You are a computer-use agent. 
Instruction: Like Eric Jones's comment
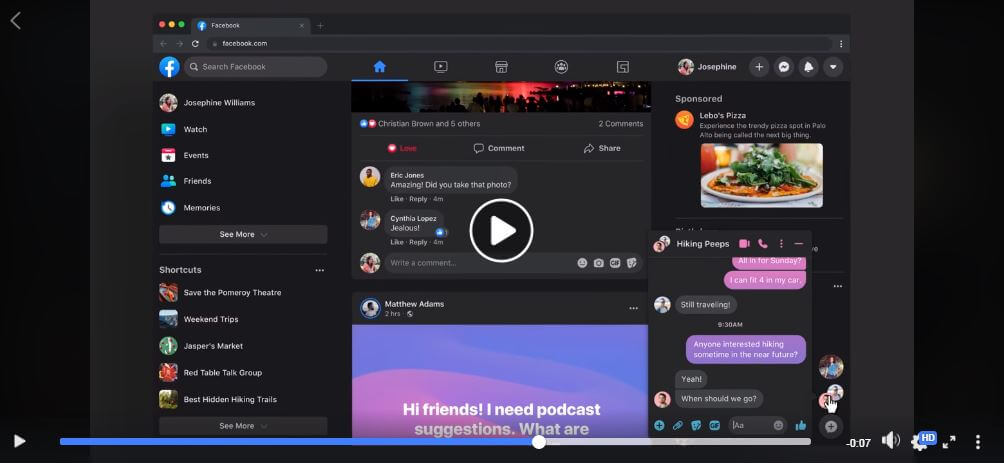pos(397,199)
